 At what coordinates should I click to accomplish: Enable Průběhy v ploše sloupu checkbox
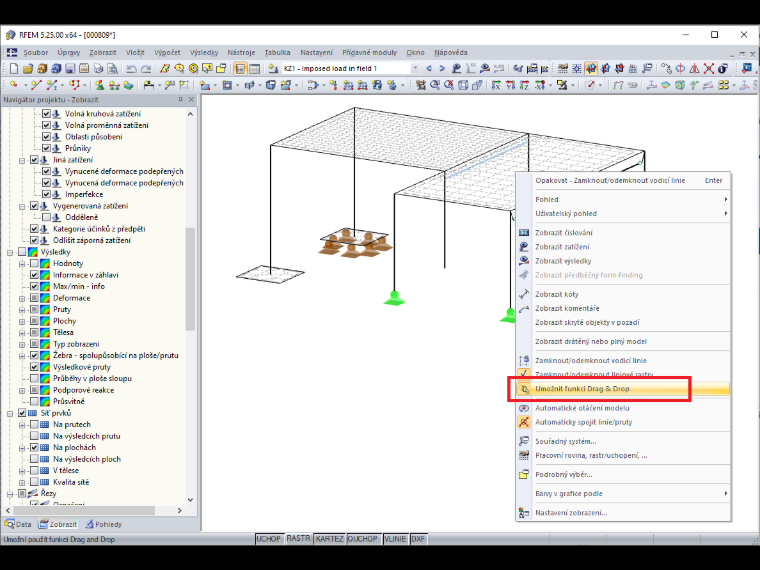(x=34, y=379)
